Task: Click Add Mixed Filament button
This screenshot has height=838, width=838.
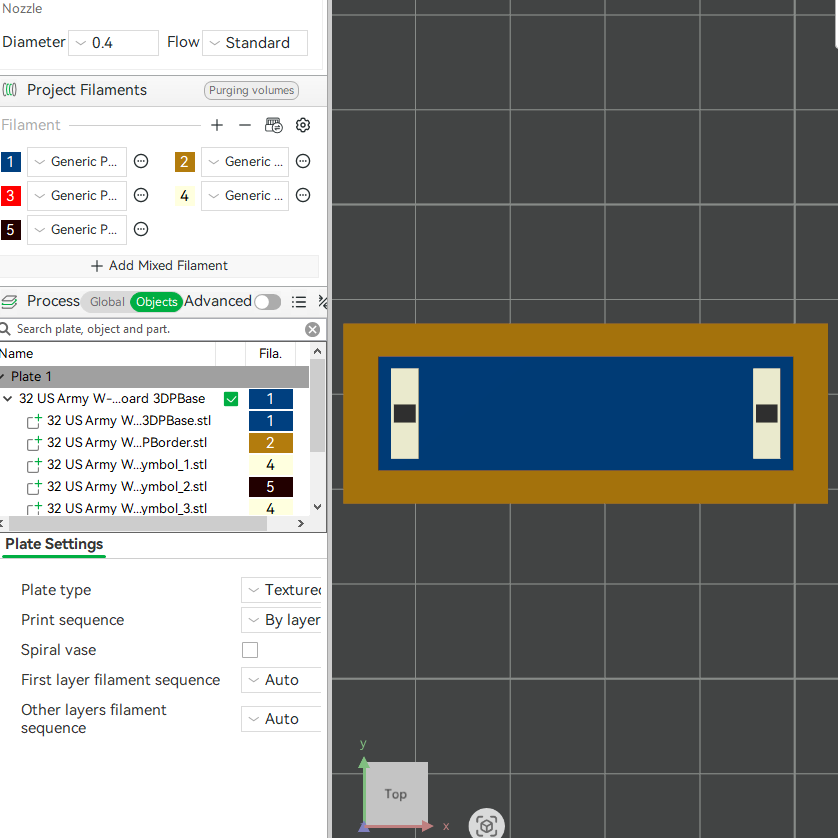Action: pos(159,266)
